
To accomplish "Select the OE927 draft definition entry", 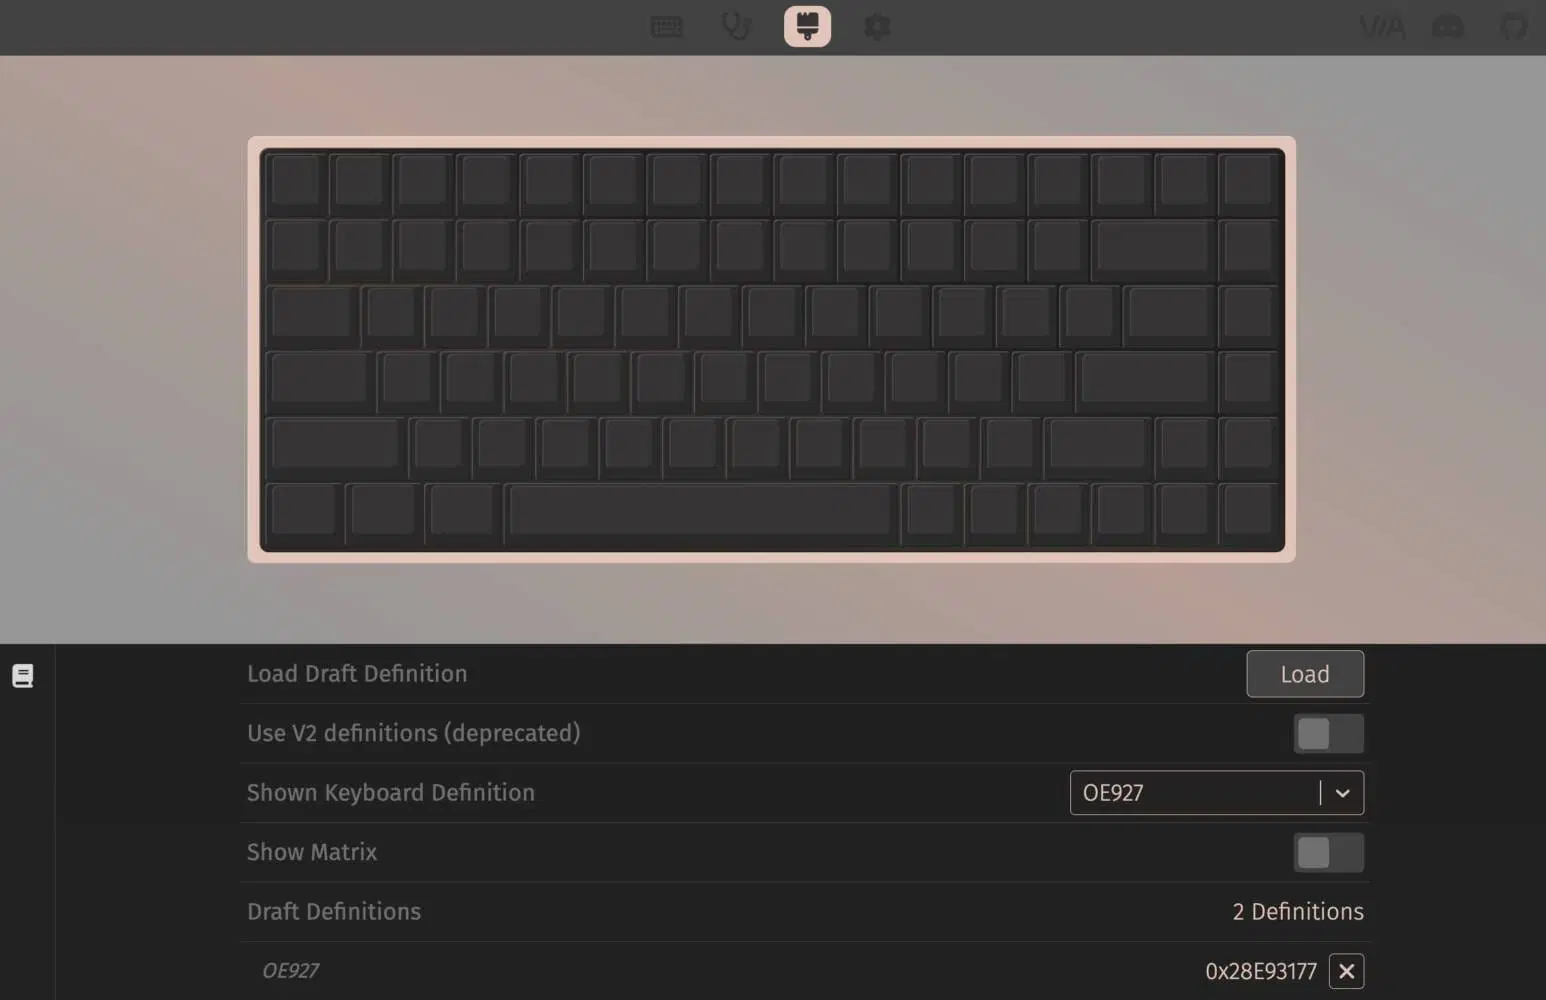I will click(290, 971).
